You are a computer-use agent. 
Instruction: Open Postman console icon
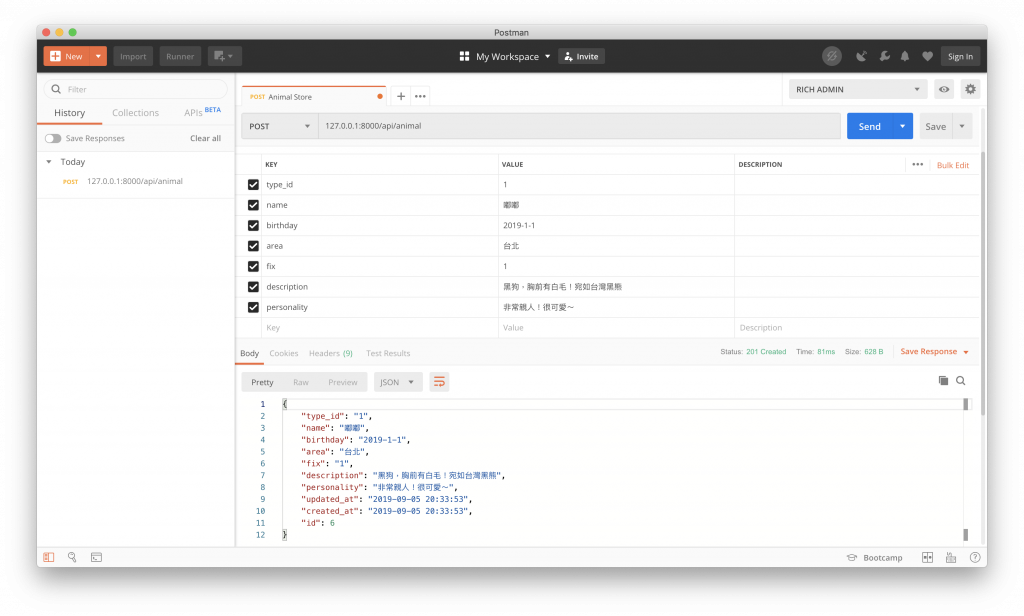pyautogui.click(x=96, y=557)
